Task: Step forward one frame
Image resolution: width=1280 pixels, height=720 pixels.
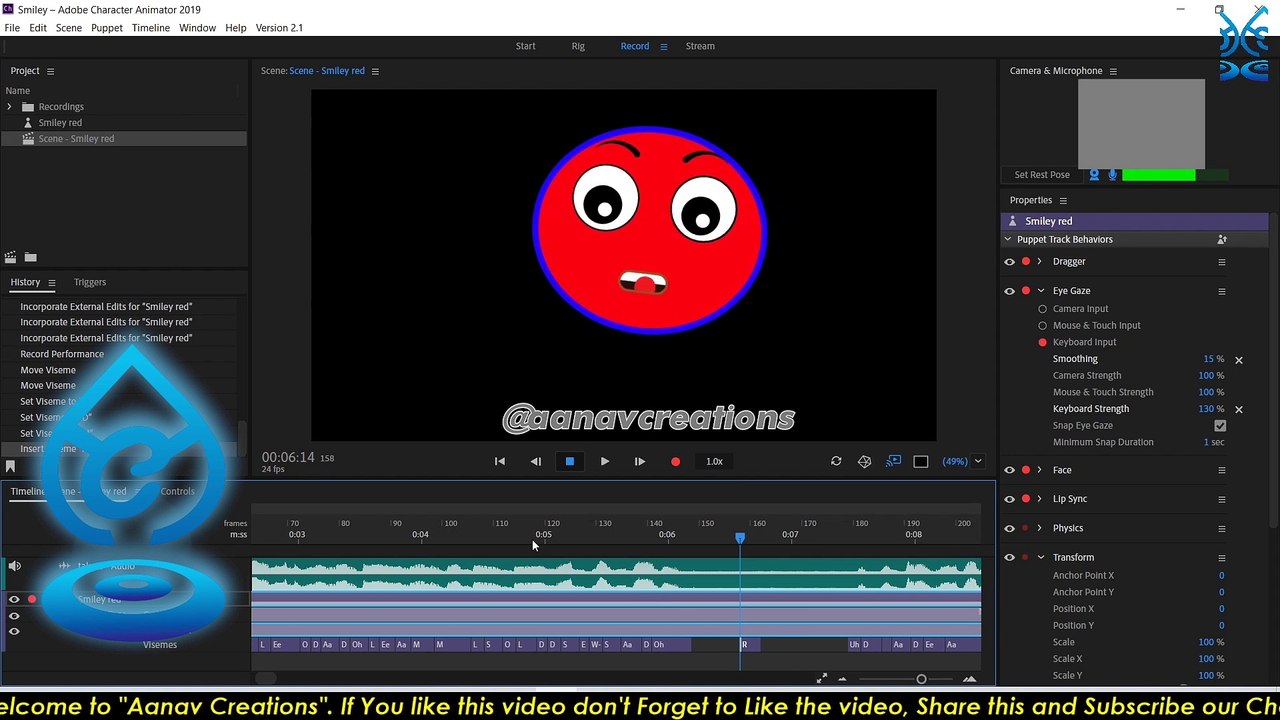Action: [639, 461]
